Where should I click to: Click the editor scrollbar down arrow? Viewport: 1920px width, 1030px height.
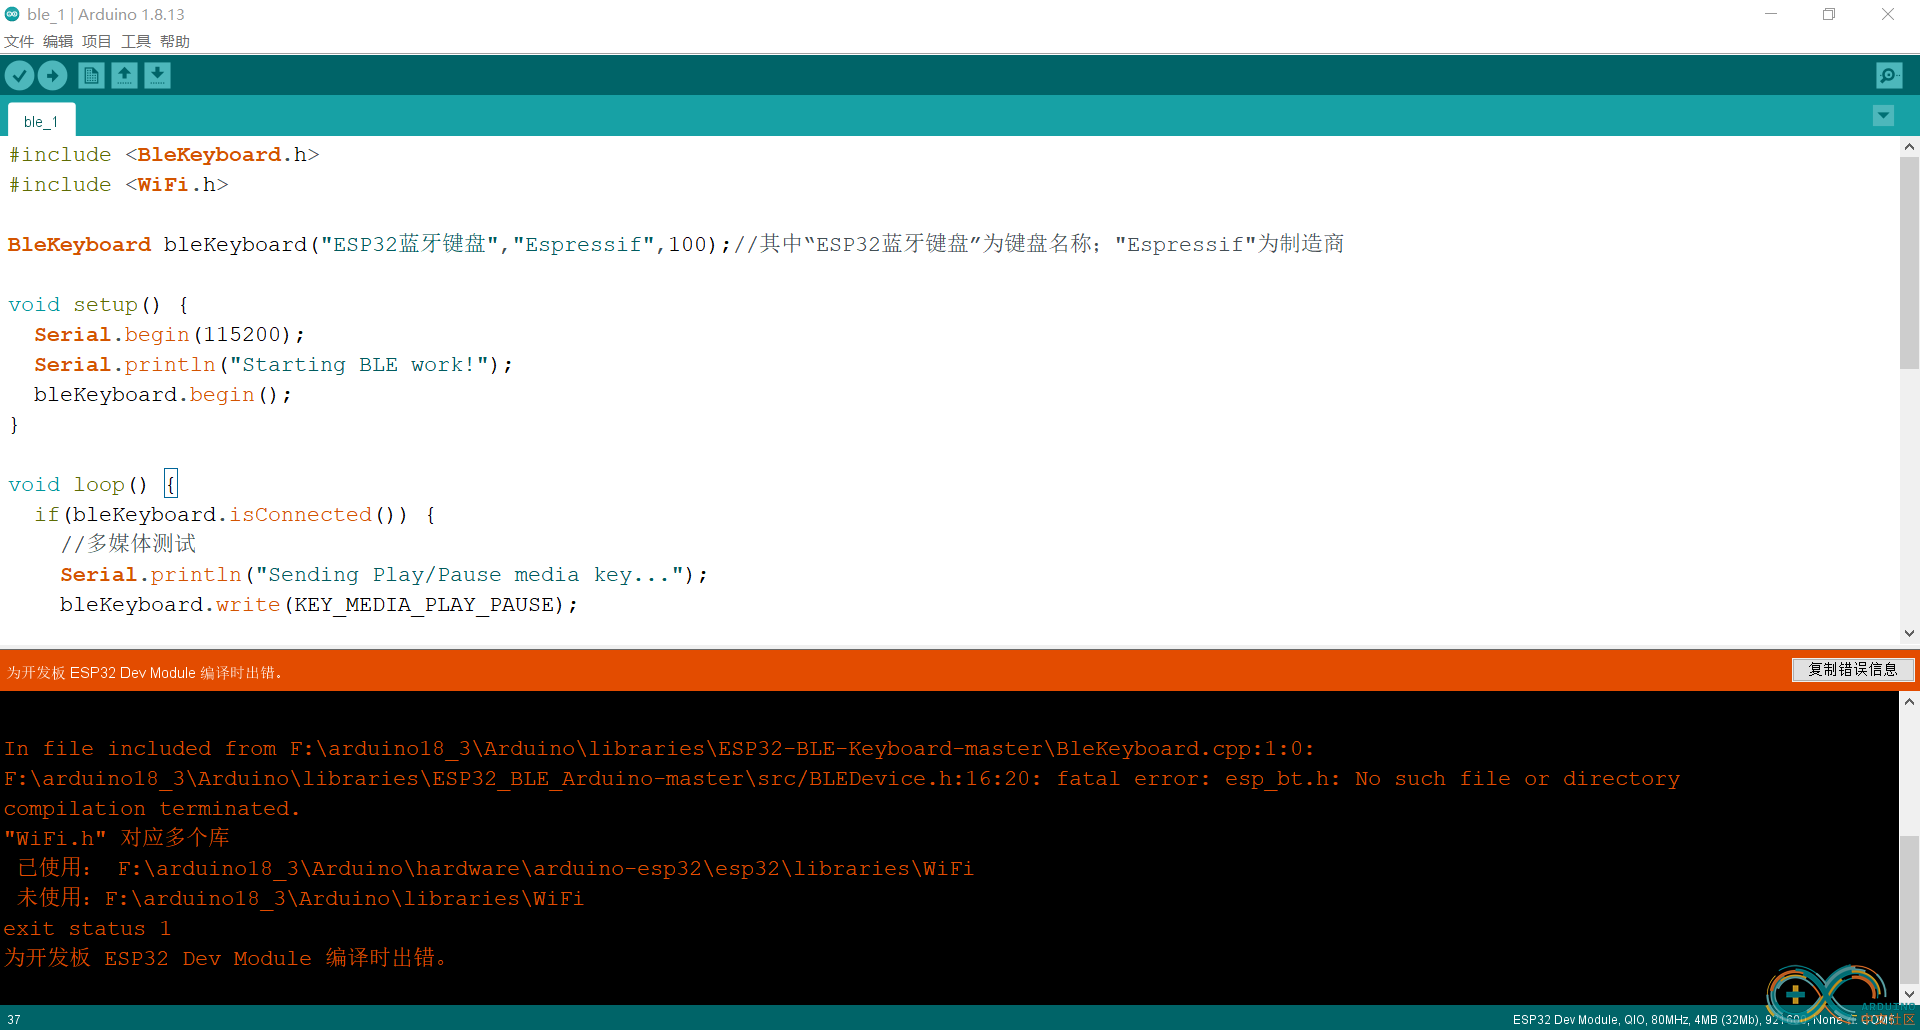[x=1909, y=633]
